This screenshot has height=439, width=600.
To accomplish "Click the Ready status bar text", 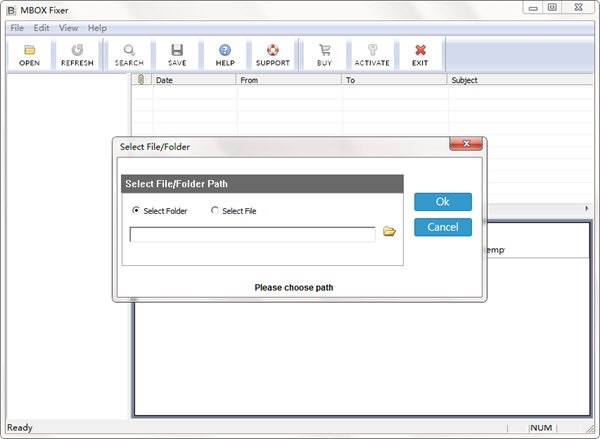I will (20, 428).
